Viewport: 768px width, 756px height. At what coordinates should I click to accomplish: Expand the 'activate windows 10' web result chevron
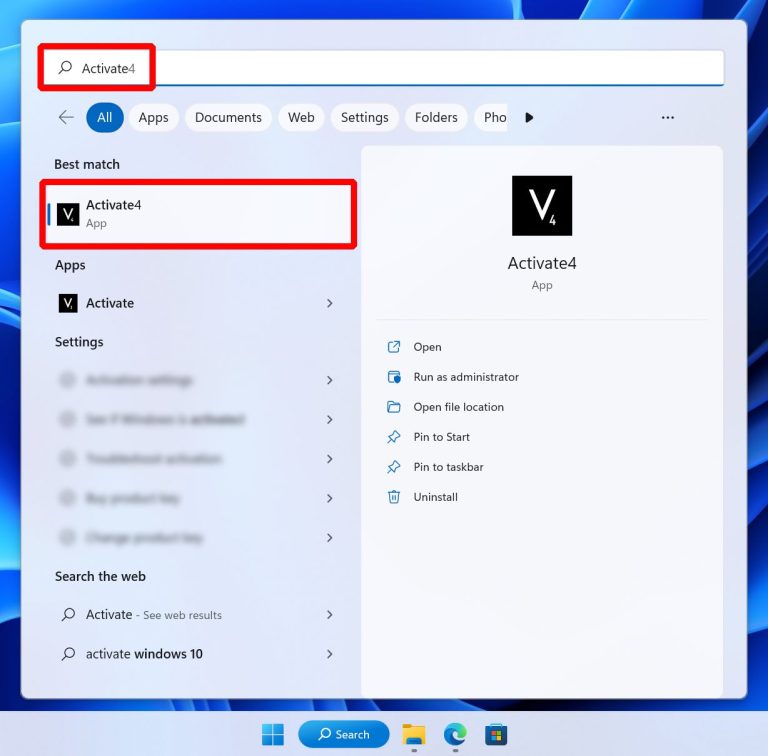click(330, 654)
